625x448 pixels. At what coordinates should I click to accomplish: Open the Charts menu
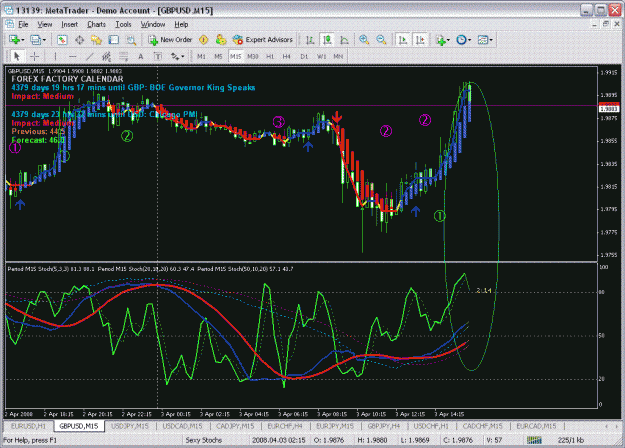96,24
